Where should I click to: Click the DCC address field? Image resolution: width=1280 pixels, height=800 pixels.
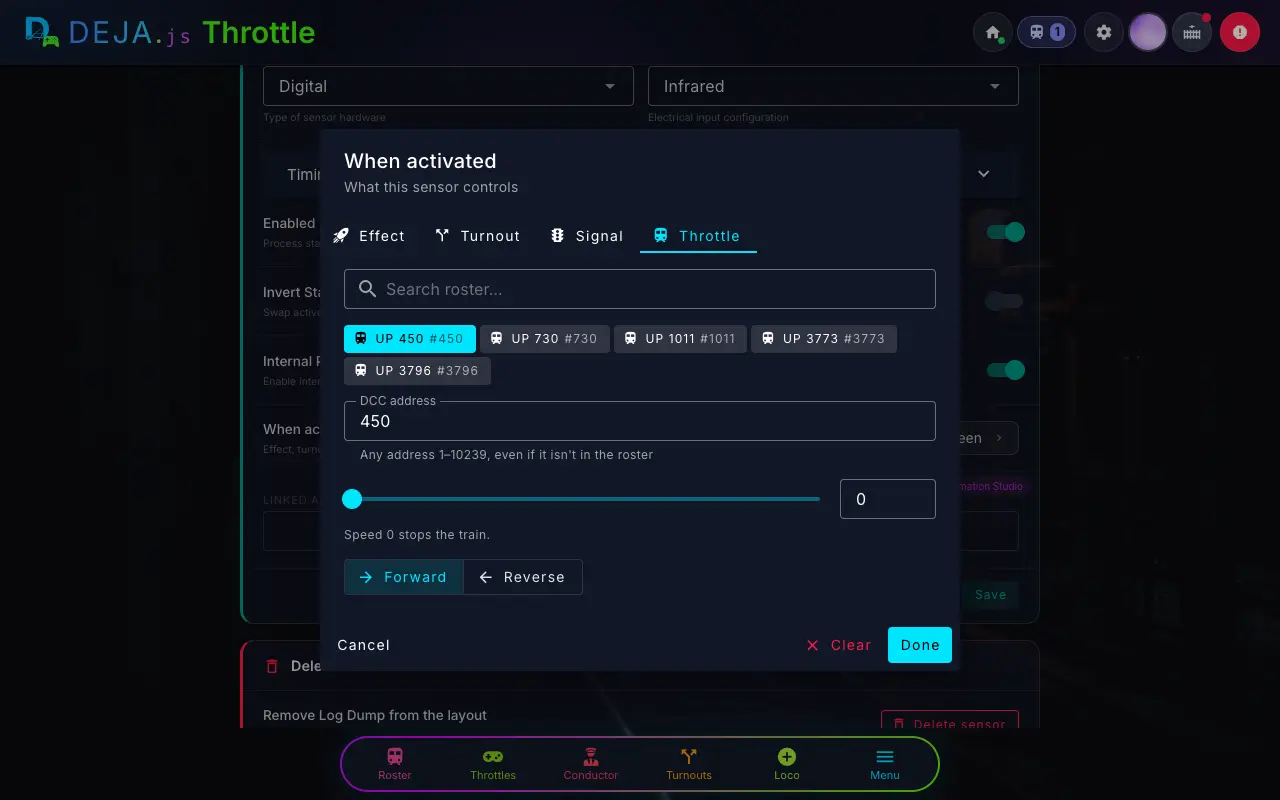(640, 421)
